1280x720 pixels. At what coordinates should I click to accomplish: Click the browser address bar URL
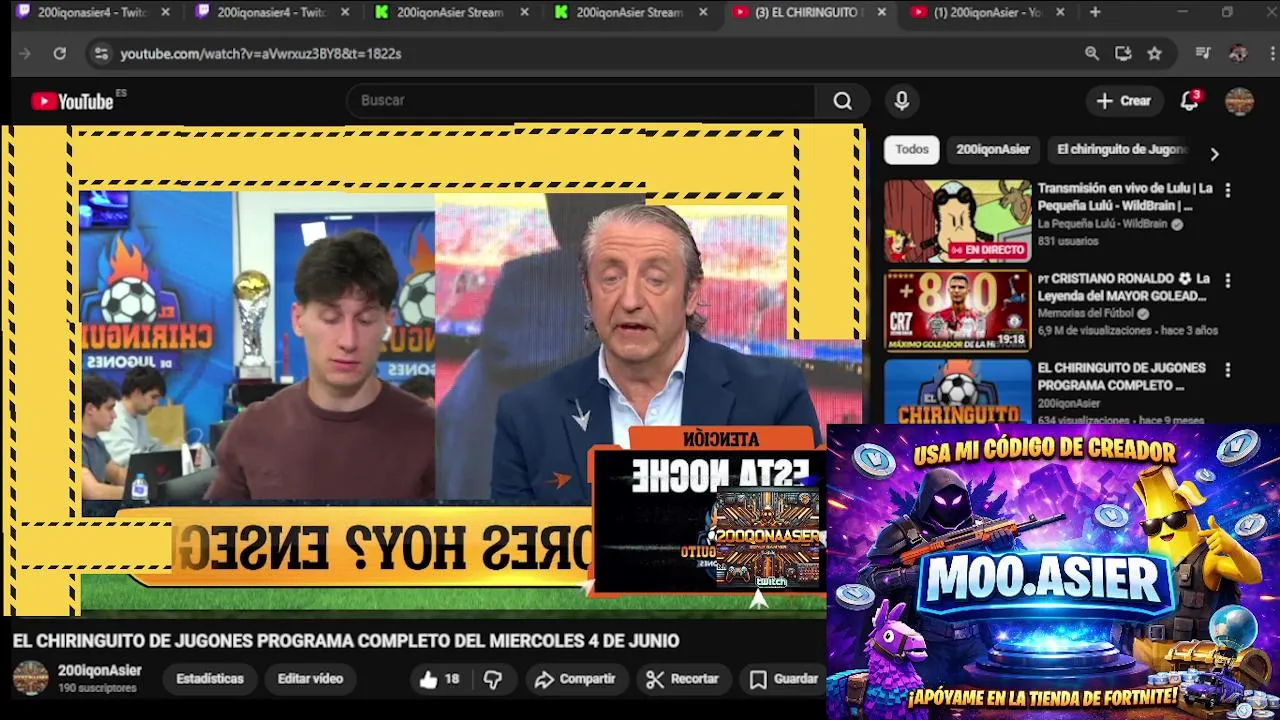click(261, 54)
